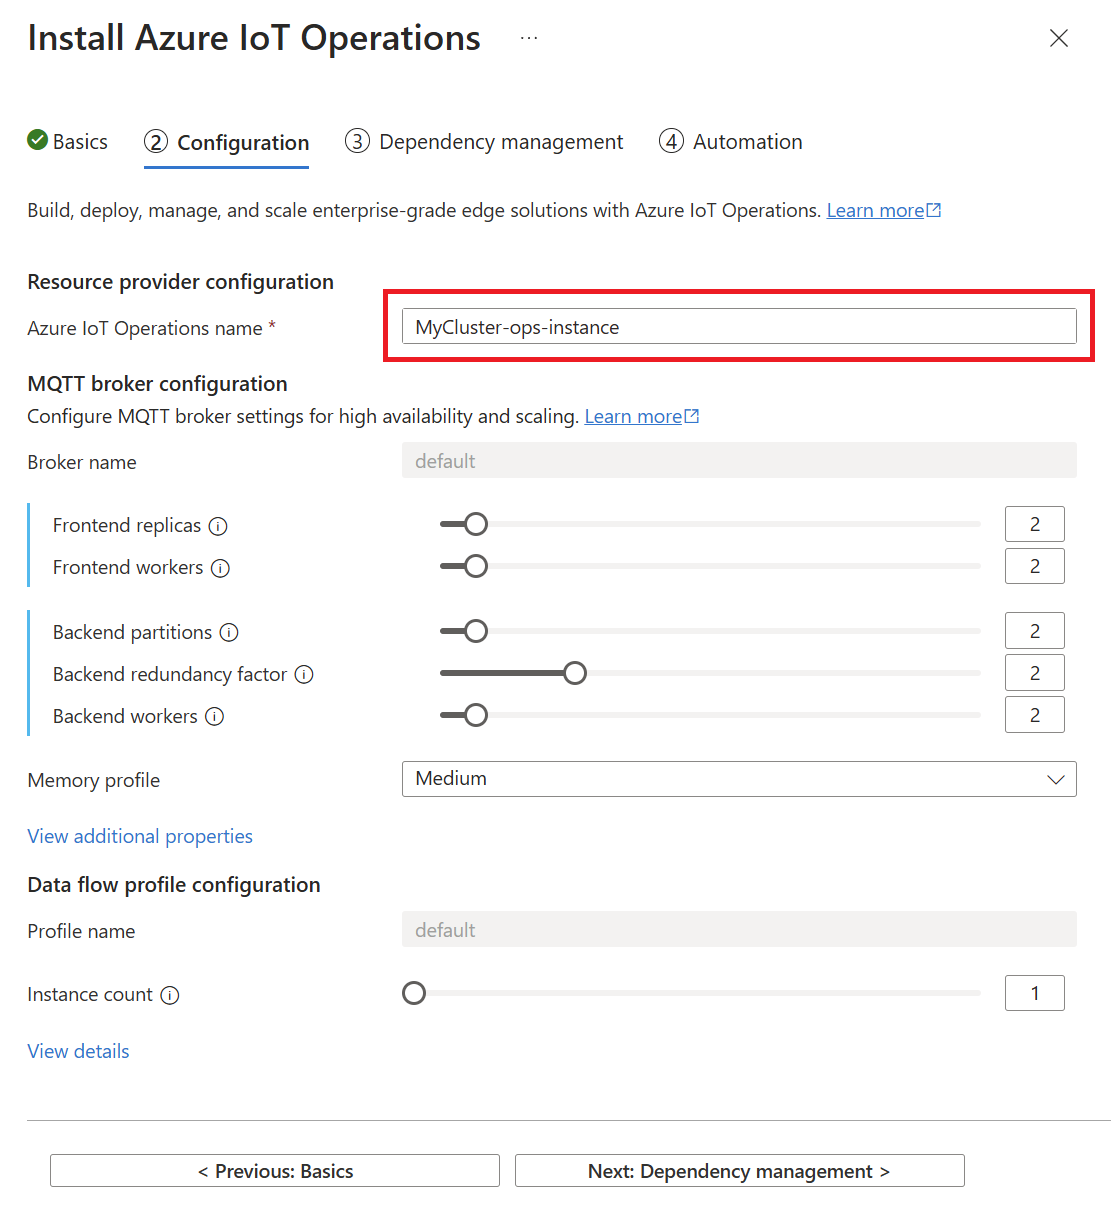Click the Backend redundancy factor info icon
1111x1232 pixels.
pyautogui.click(x=304, y=674)
